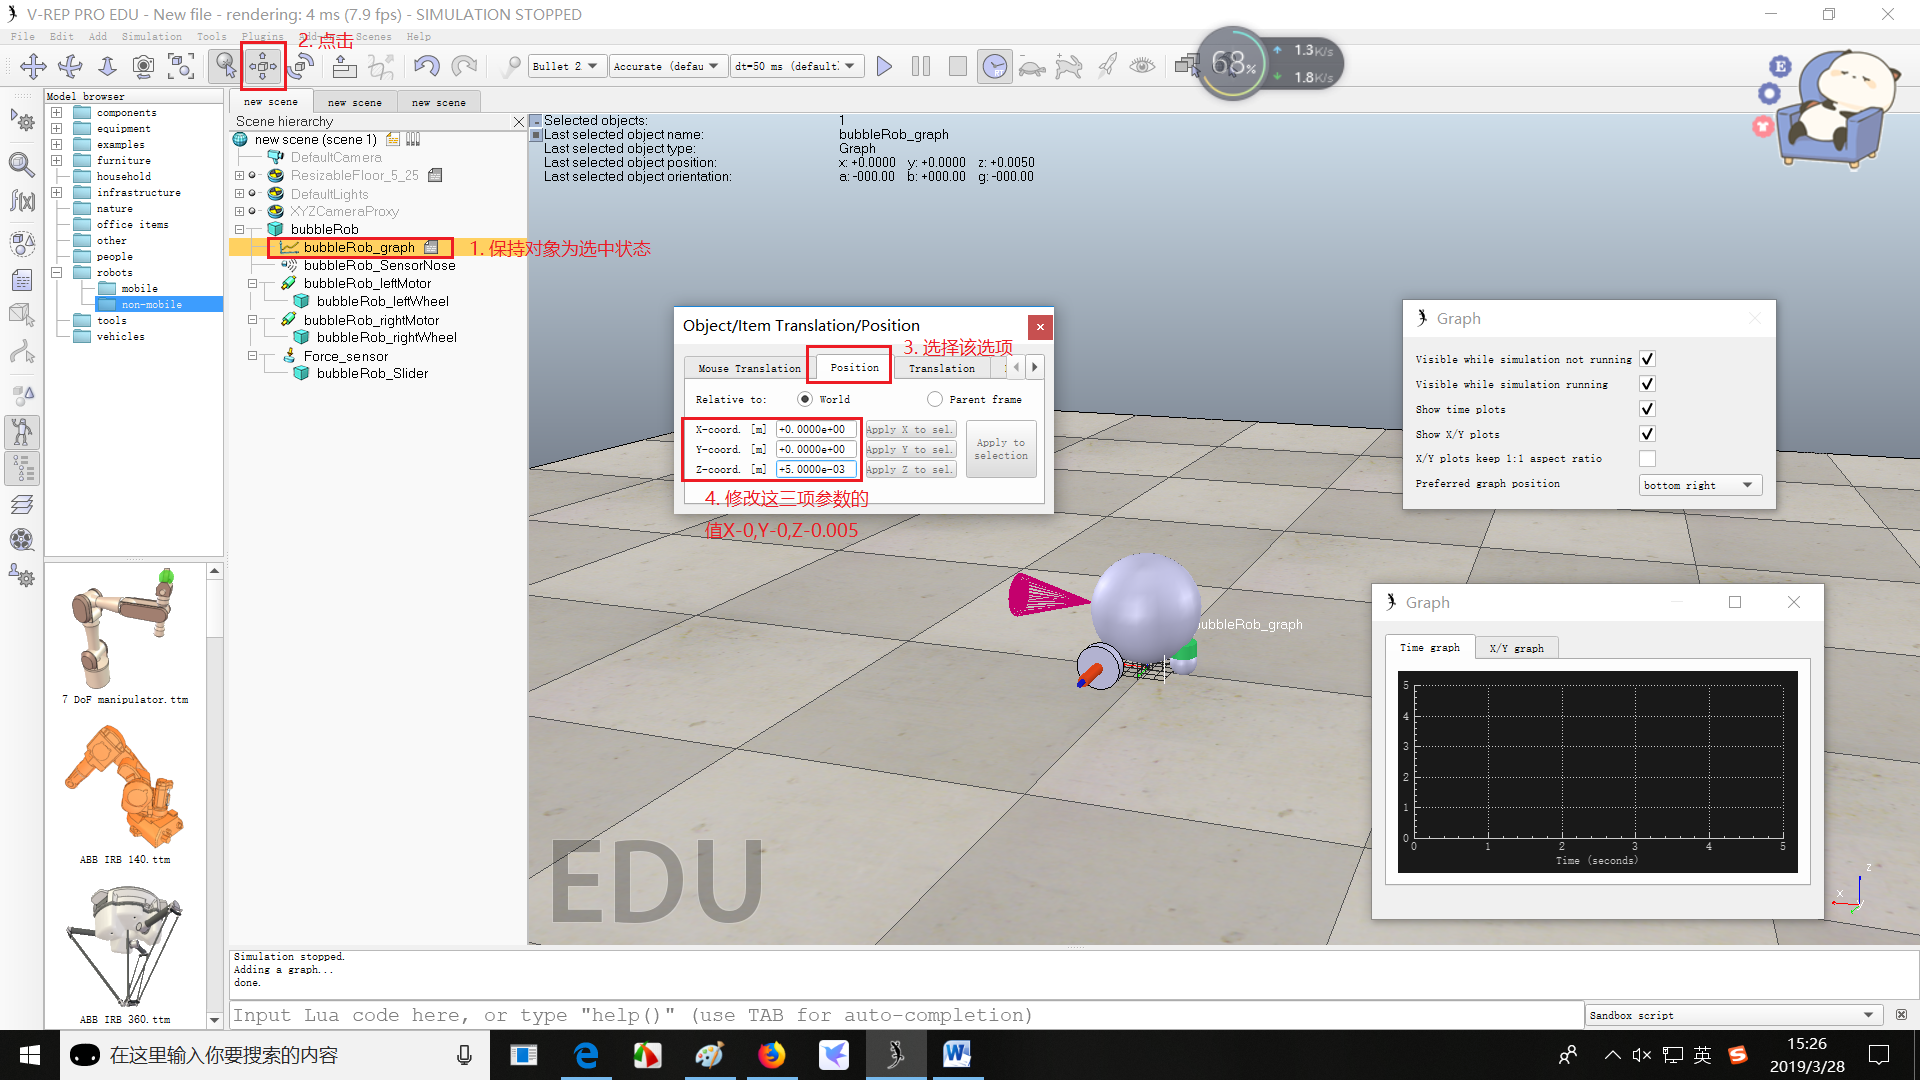Open the Bullet 2 physics engine dropdown

click(x=565, y=66)
